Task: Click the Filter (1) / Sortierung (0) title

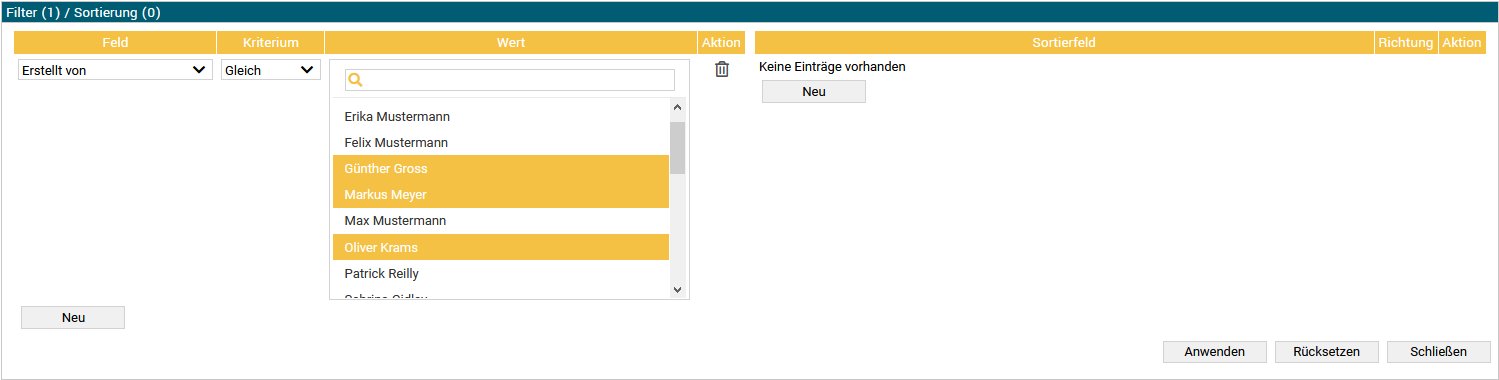Action: click(x=83, y=13)
